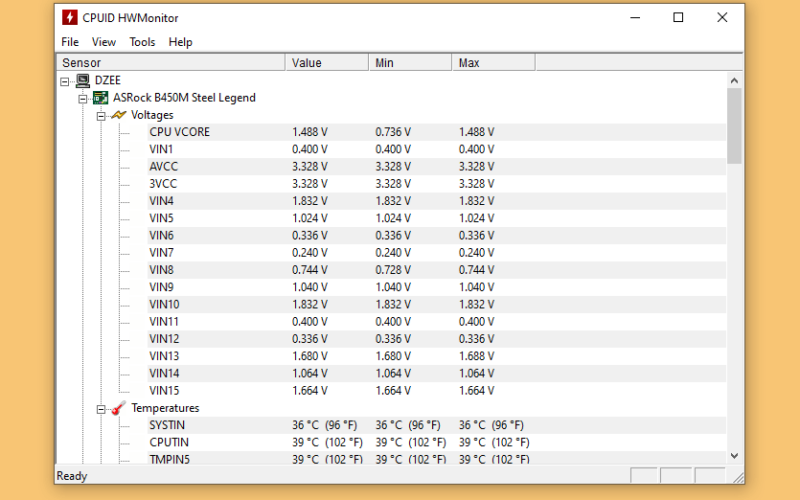Select the VIN15 sensor row
The width and height of the screenshot is (800, 500).
coord(437,390)
